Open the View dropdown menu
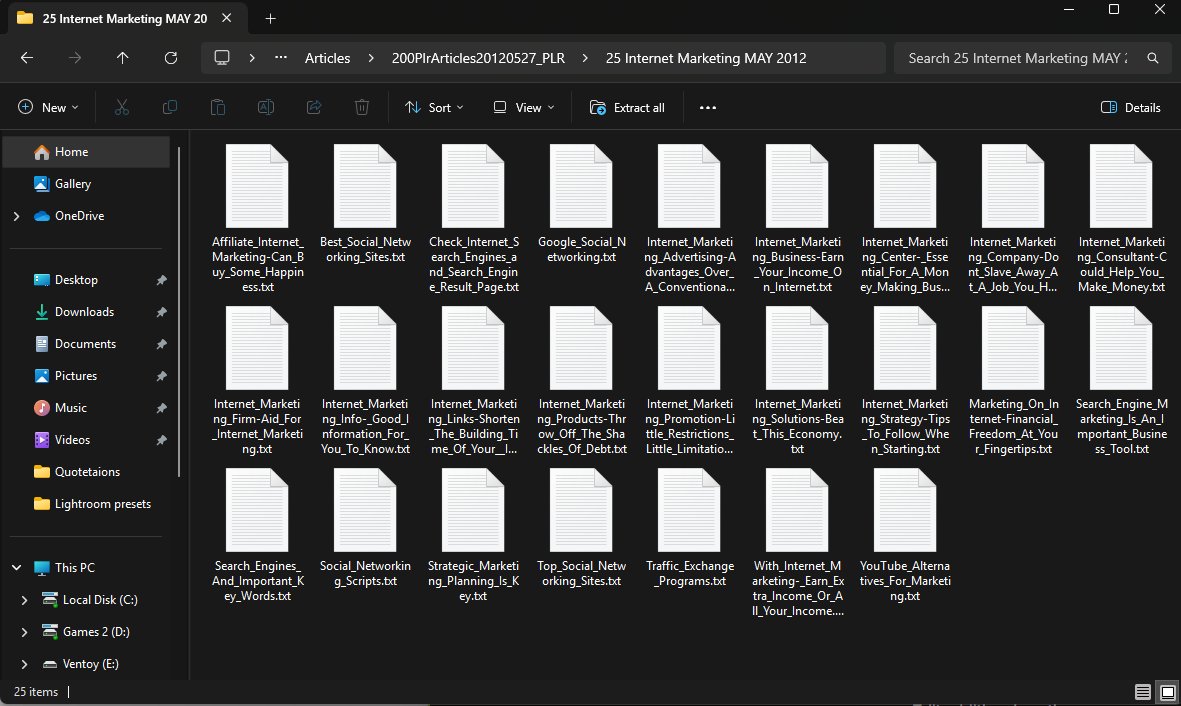The height and width of the screenshot is (706, 1181). point(523,108)
